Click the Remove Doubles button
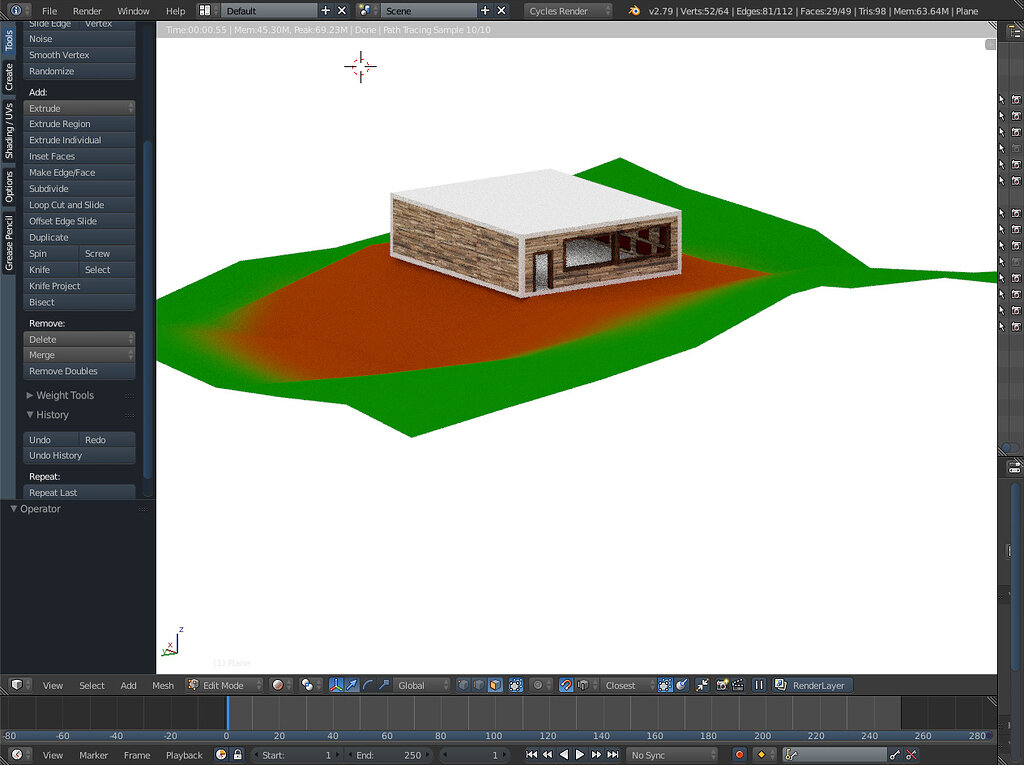 (x=79, y=371)
